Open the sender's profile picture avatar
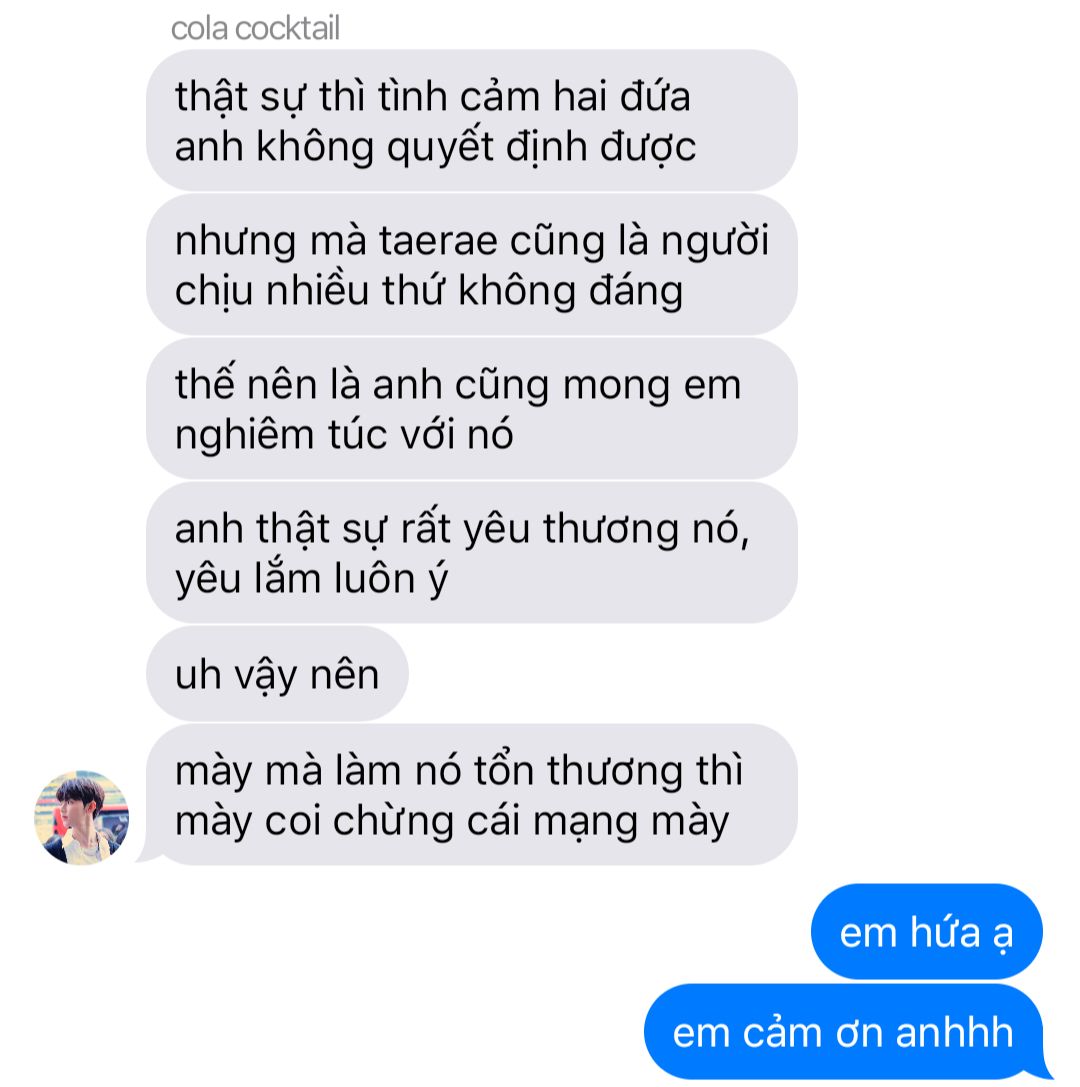Image resolution: width=1080 pixels, height=1087 pixels. coord(82,817)
